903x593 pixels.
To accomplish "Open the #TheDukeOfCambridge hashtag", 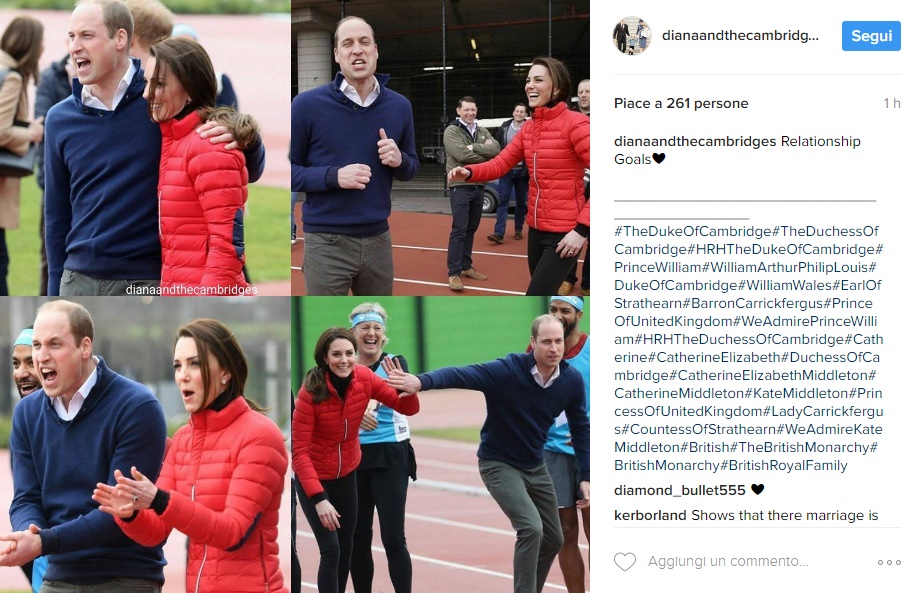I will click(693, 231).
